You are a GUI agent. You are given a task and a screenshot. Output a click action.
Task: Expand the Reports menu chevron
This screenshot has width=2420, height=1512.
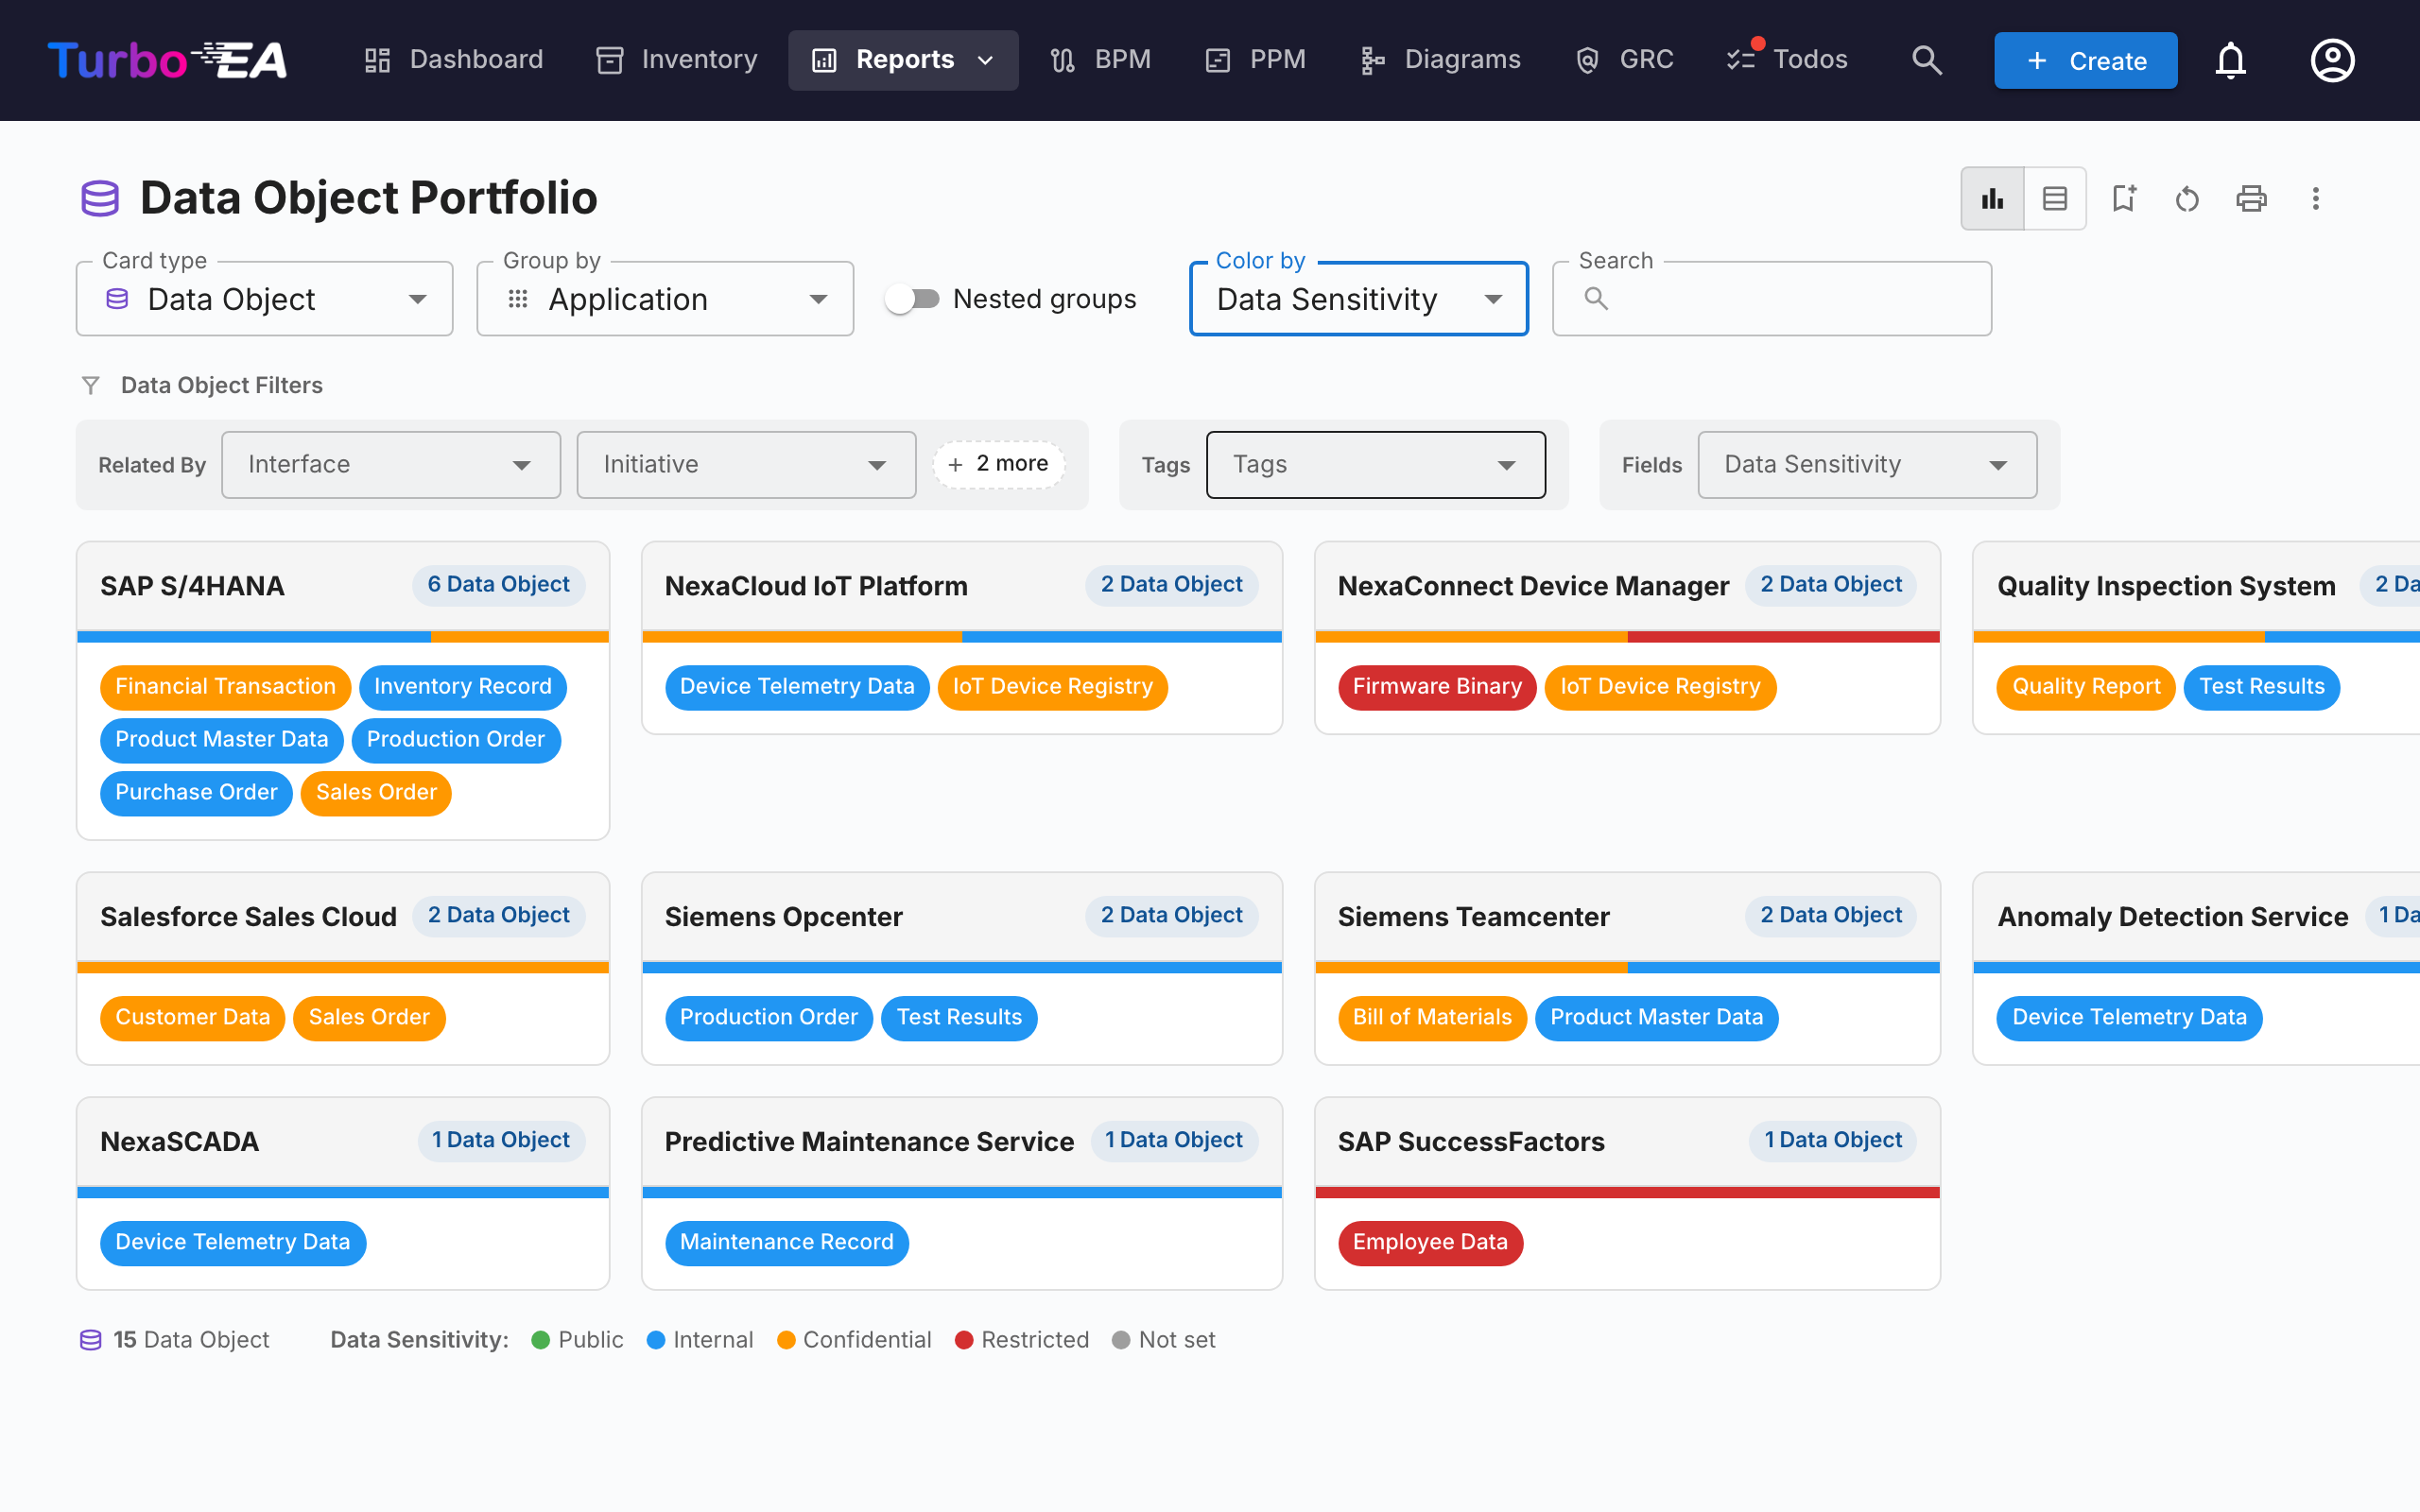pos(985,60)
